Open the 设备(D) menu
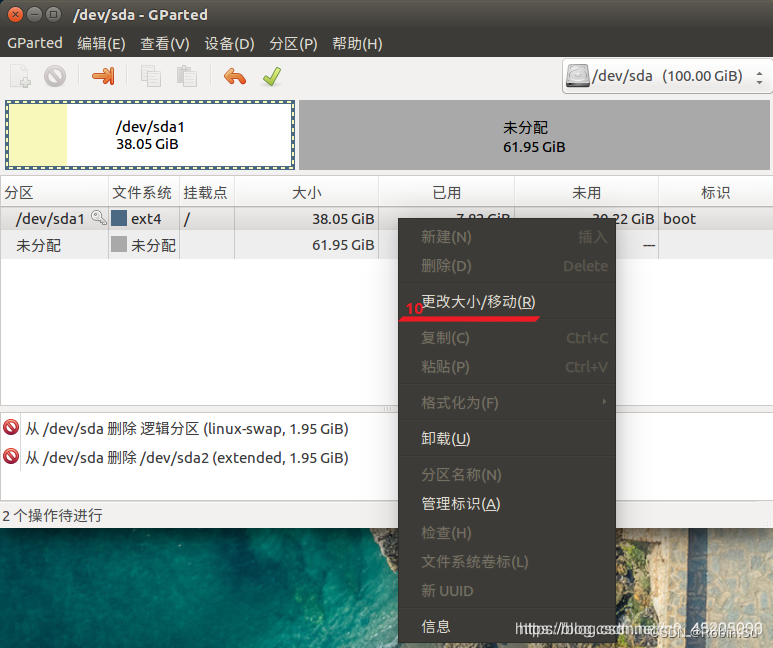The width and height of the screenshot is (773, 648). [229, 43]
